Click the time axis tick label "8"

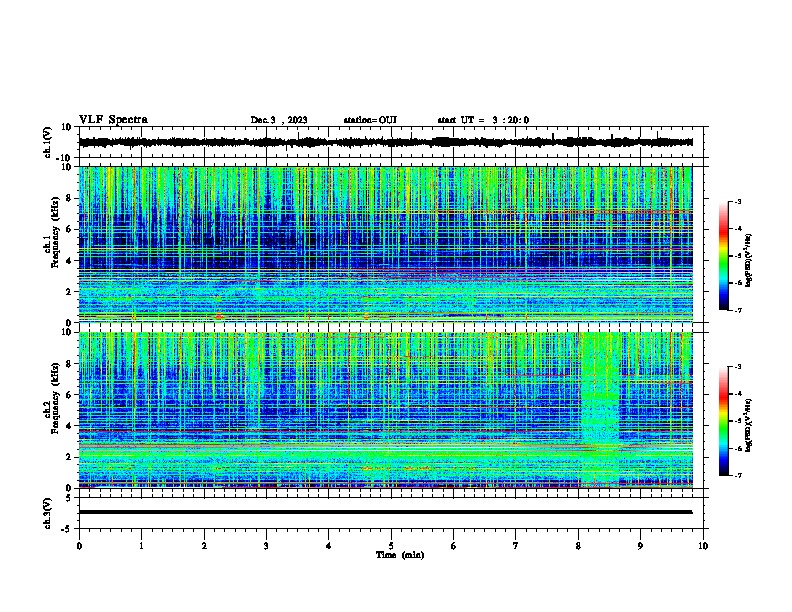[578, 545]
